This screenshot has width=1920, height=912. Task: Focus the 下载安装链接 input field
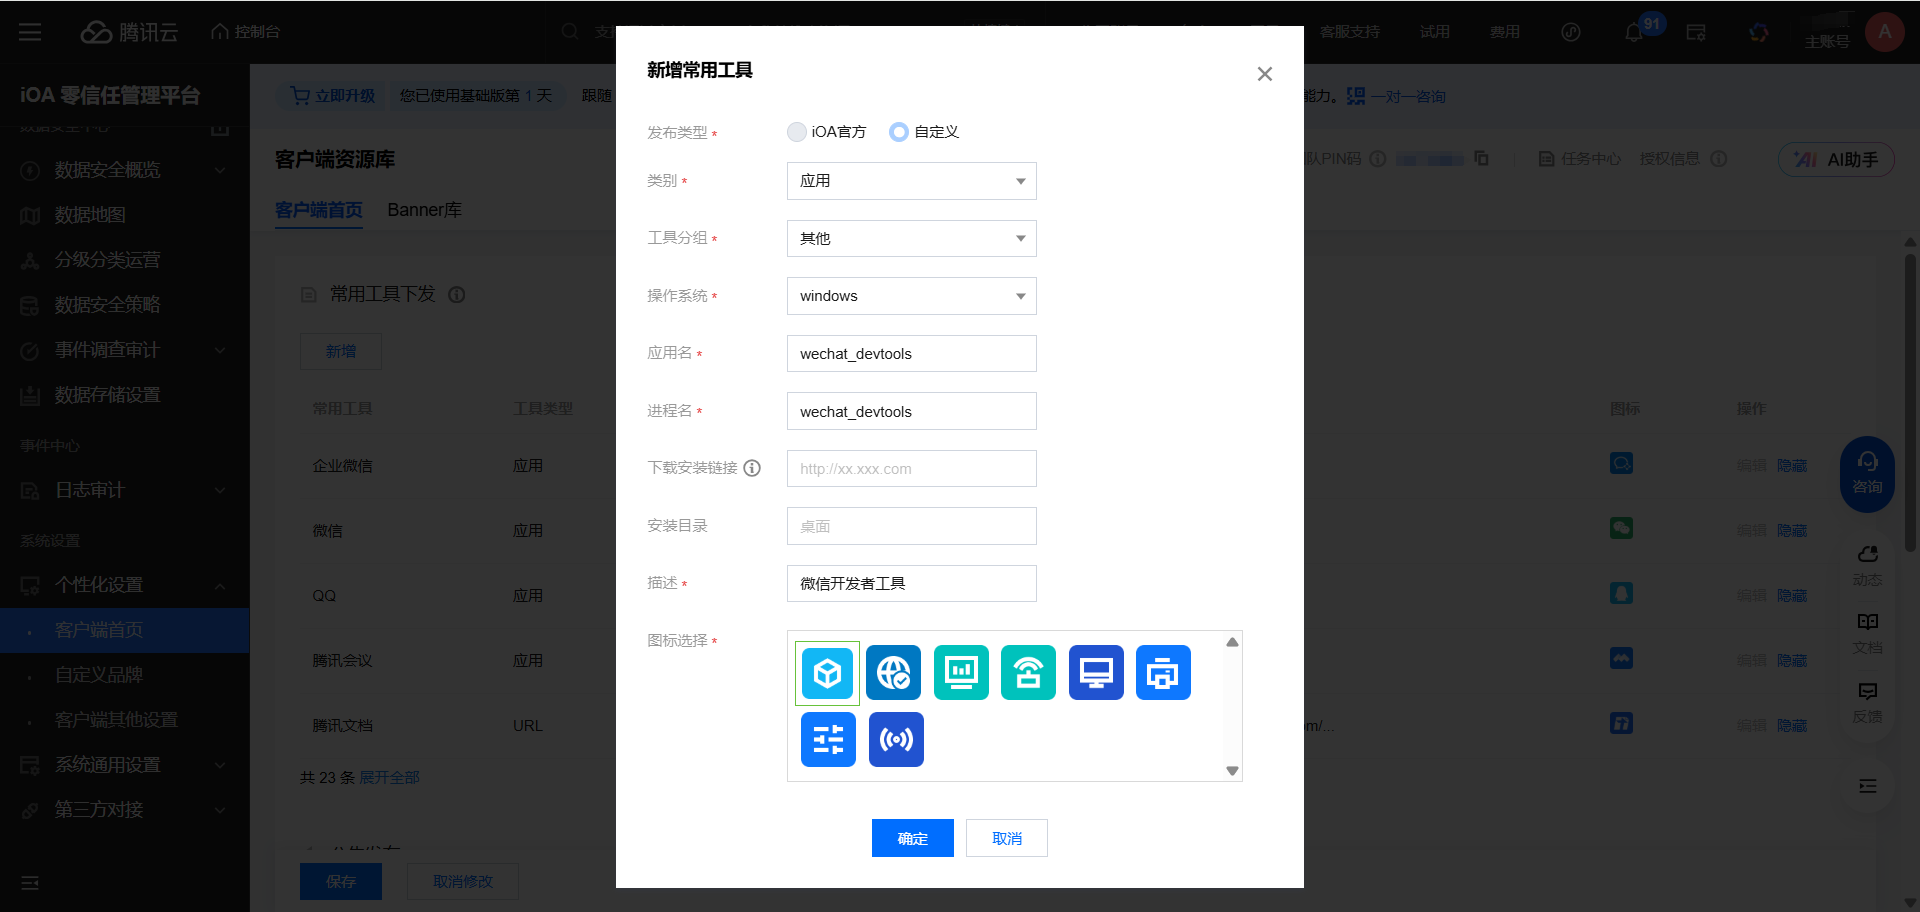tap(912, 469)
